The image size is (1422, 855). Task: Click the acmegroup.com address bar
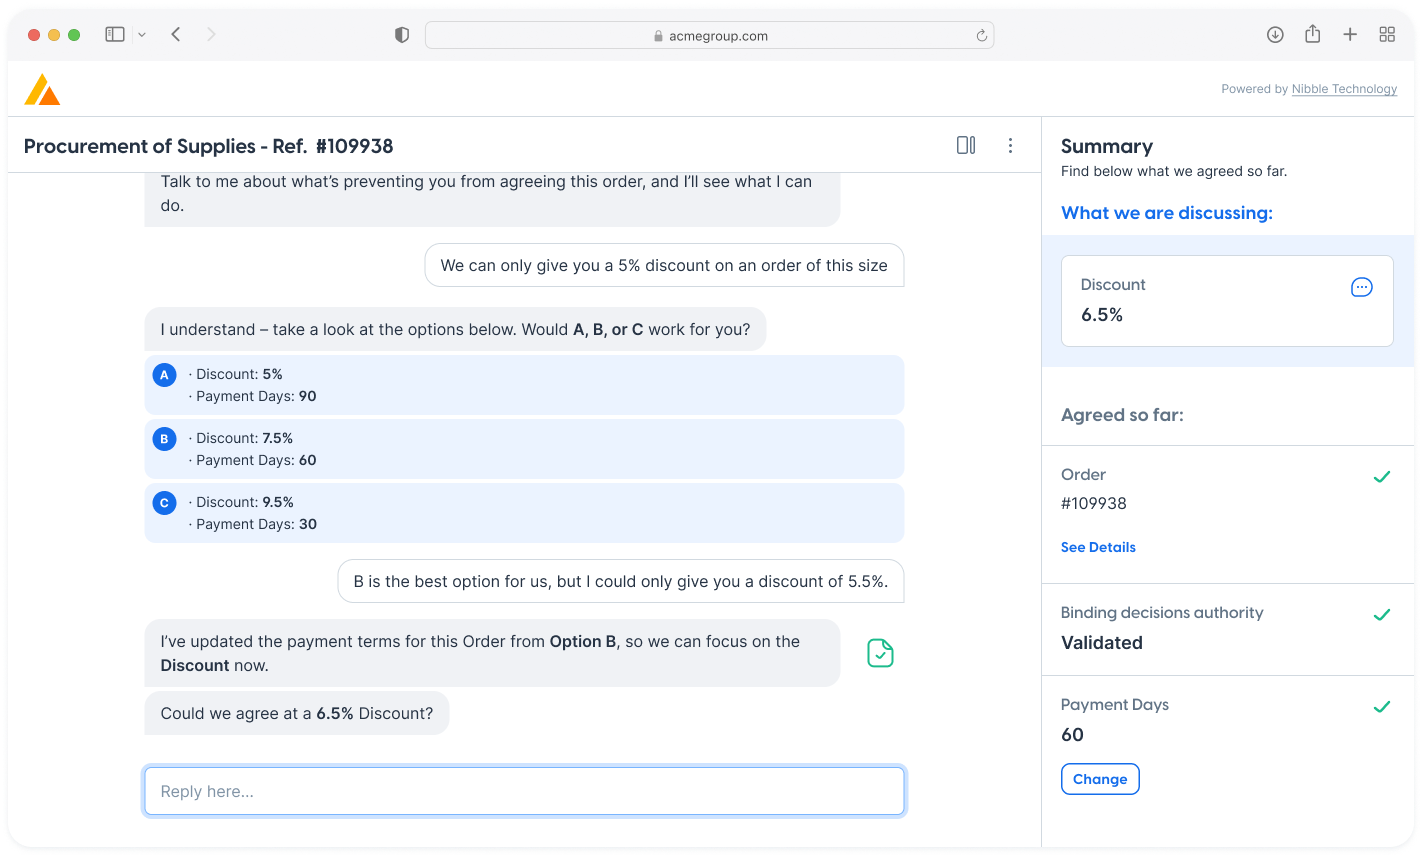709,36
